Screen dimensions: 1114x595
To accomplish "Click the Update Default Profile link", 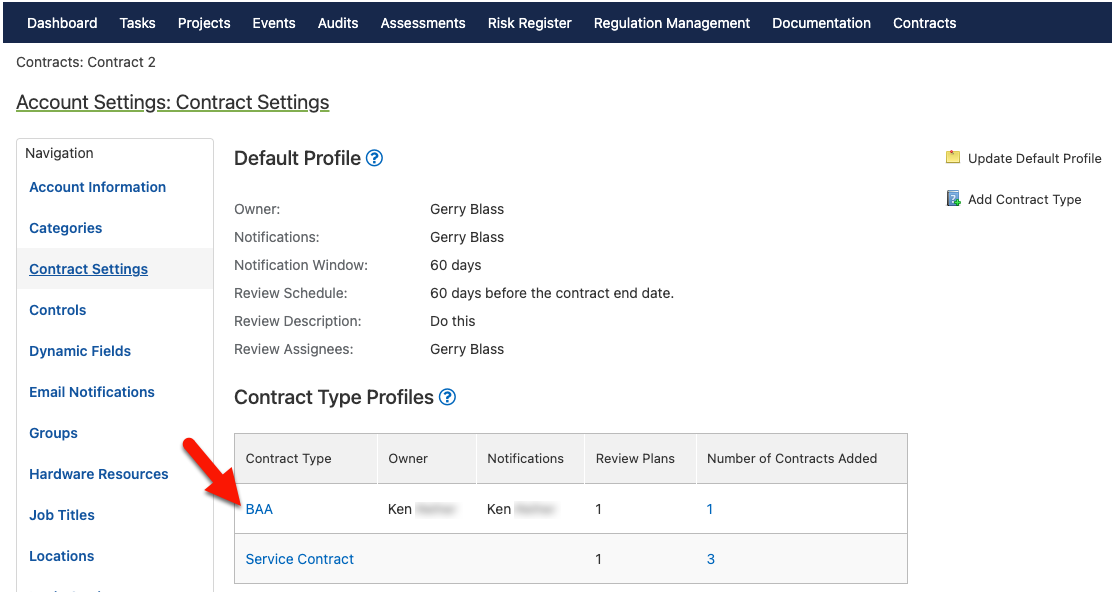I will tap(1034, 158).
